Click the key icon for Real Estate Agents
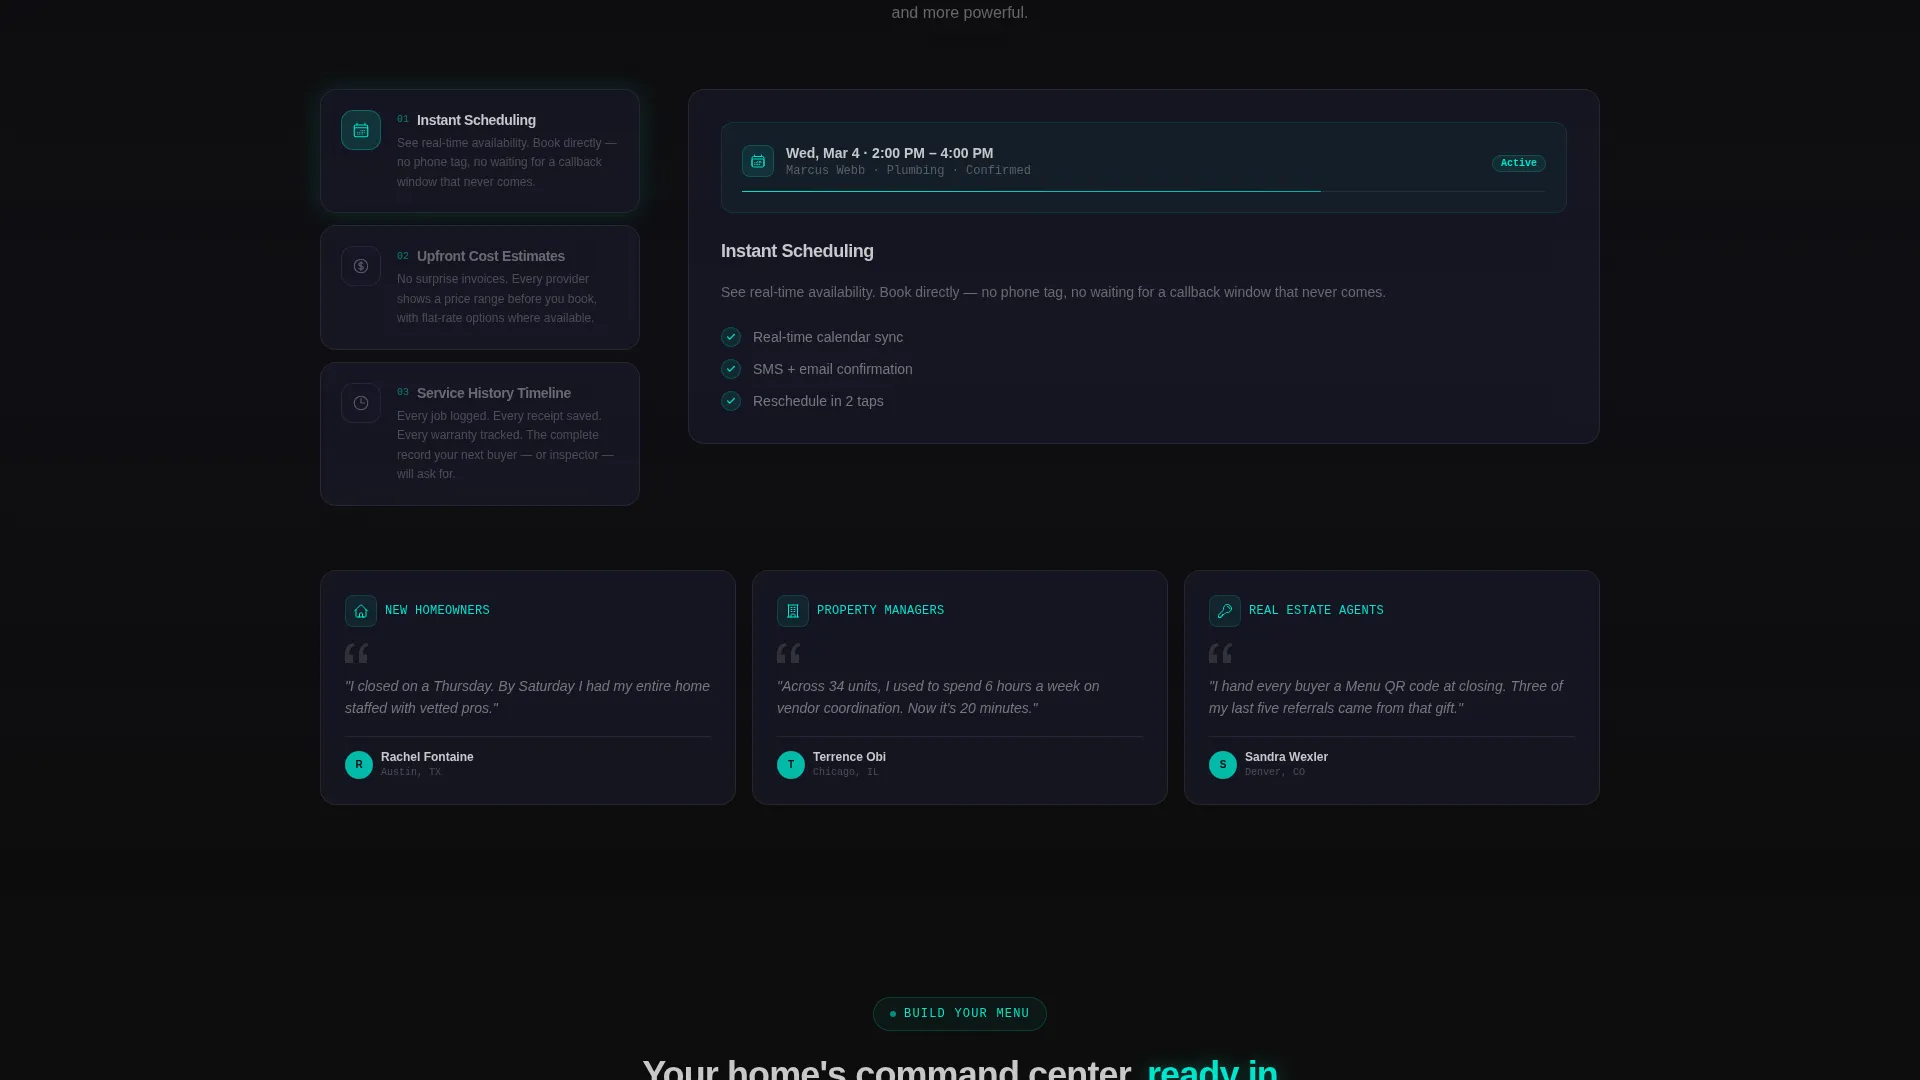 [1225, 611]
